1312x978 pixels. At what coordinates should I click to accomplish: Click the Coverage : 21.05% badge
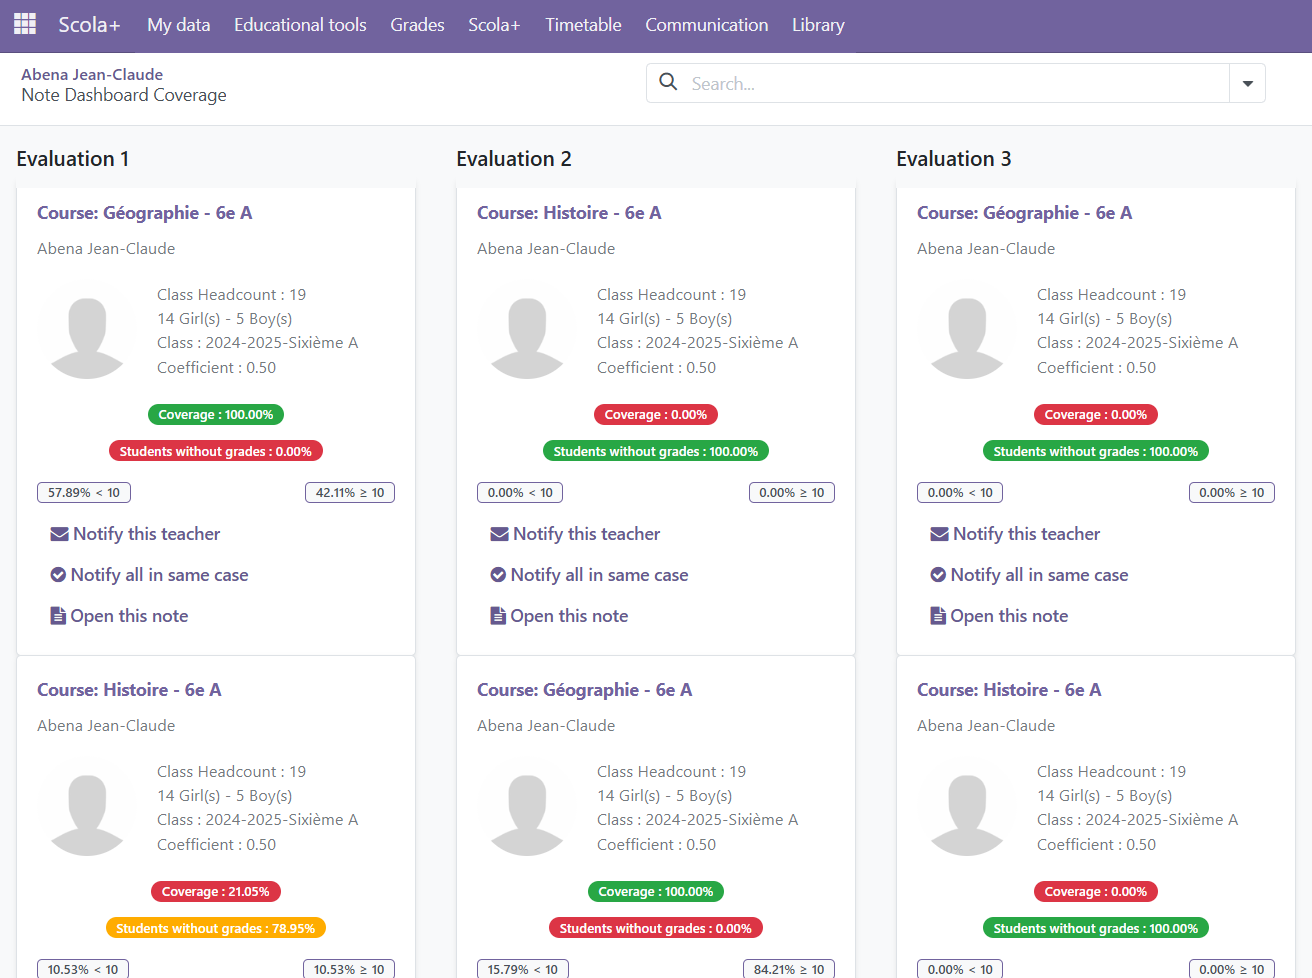click(216, 892)
